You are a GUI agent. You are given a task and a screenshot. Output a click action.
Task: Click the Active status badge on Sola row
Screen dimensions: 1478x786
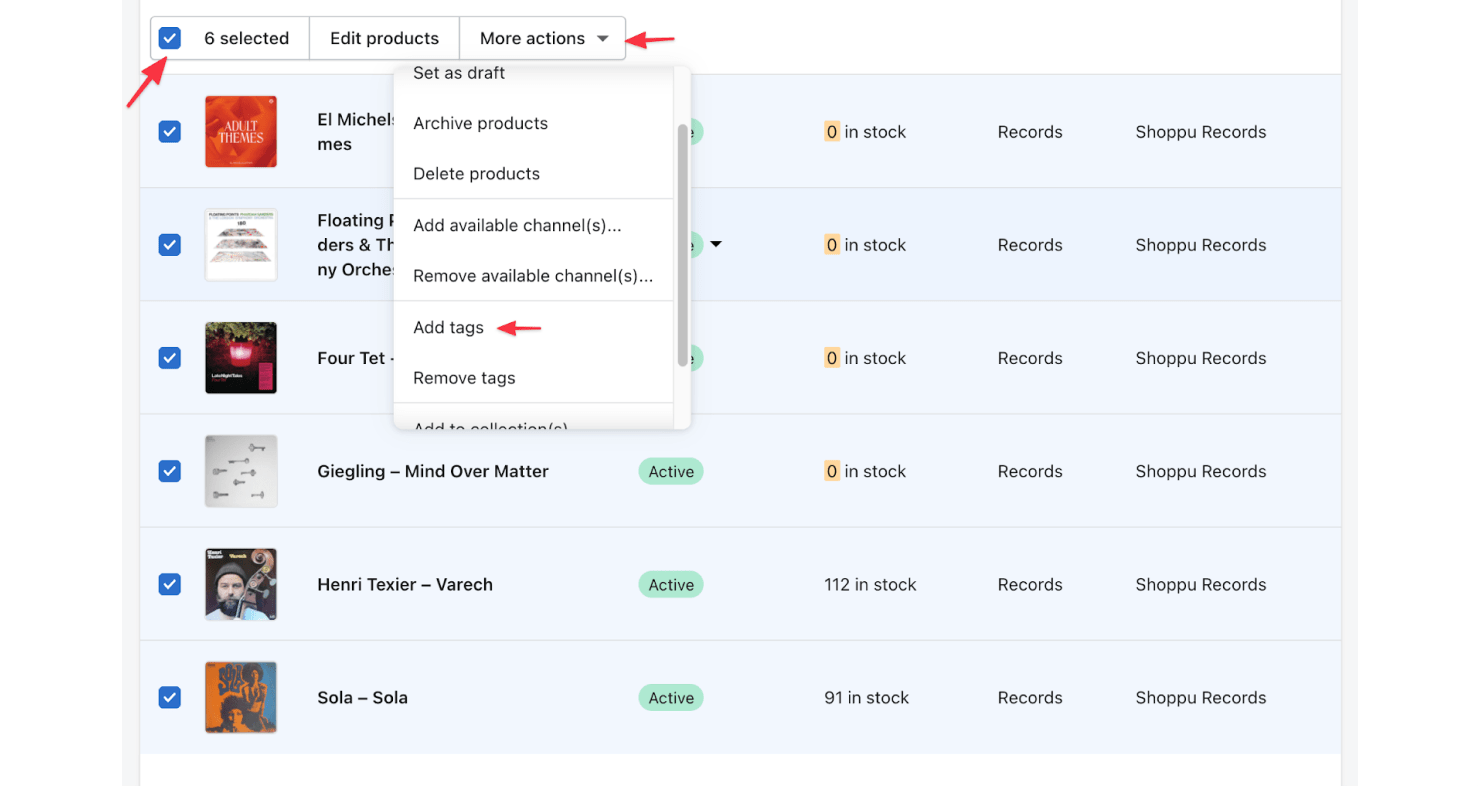pos(670,697)
